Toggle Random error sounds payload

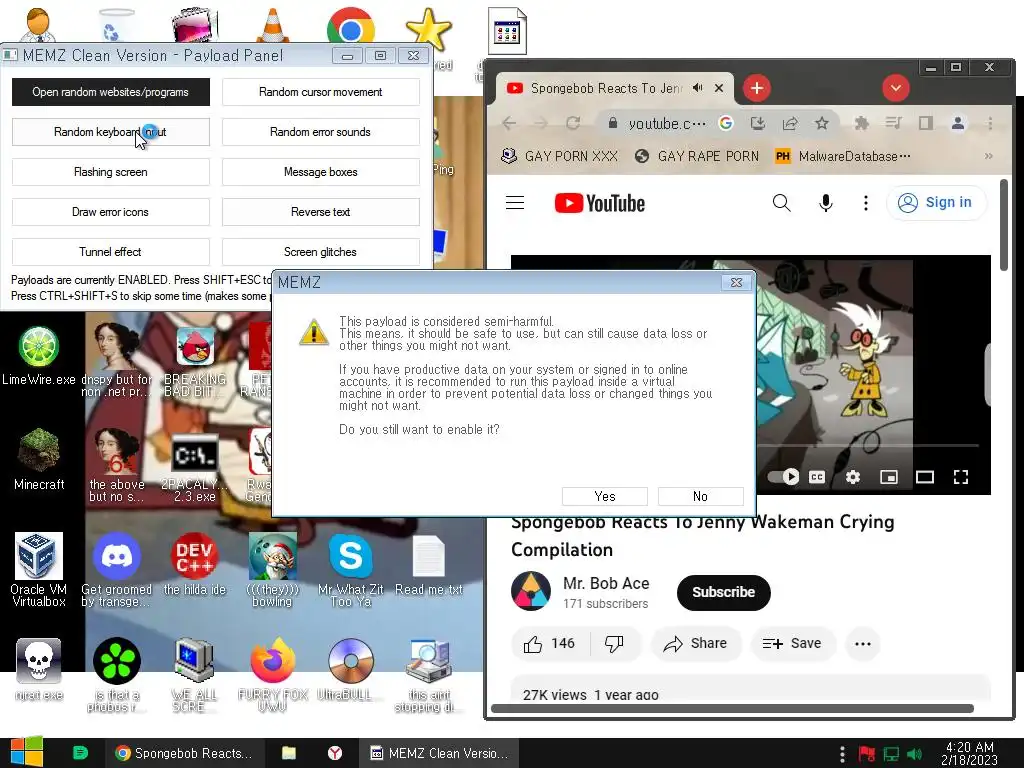coord(321,132)
